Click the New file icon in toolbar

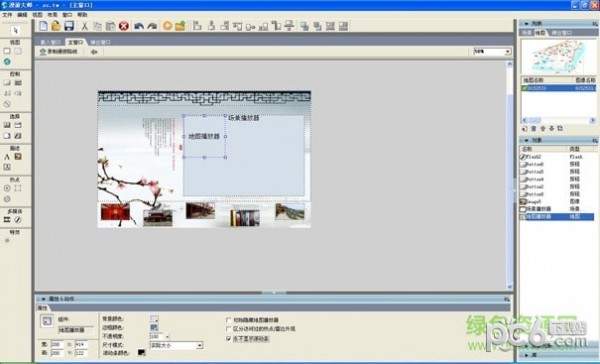(x=44, y=26)
